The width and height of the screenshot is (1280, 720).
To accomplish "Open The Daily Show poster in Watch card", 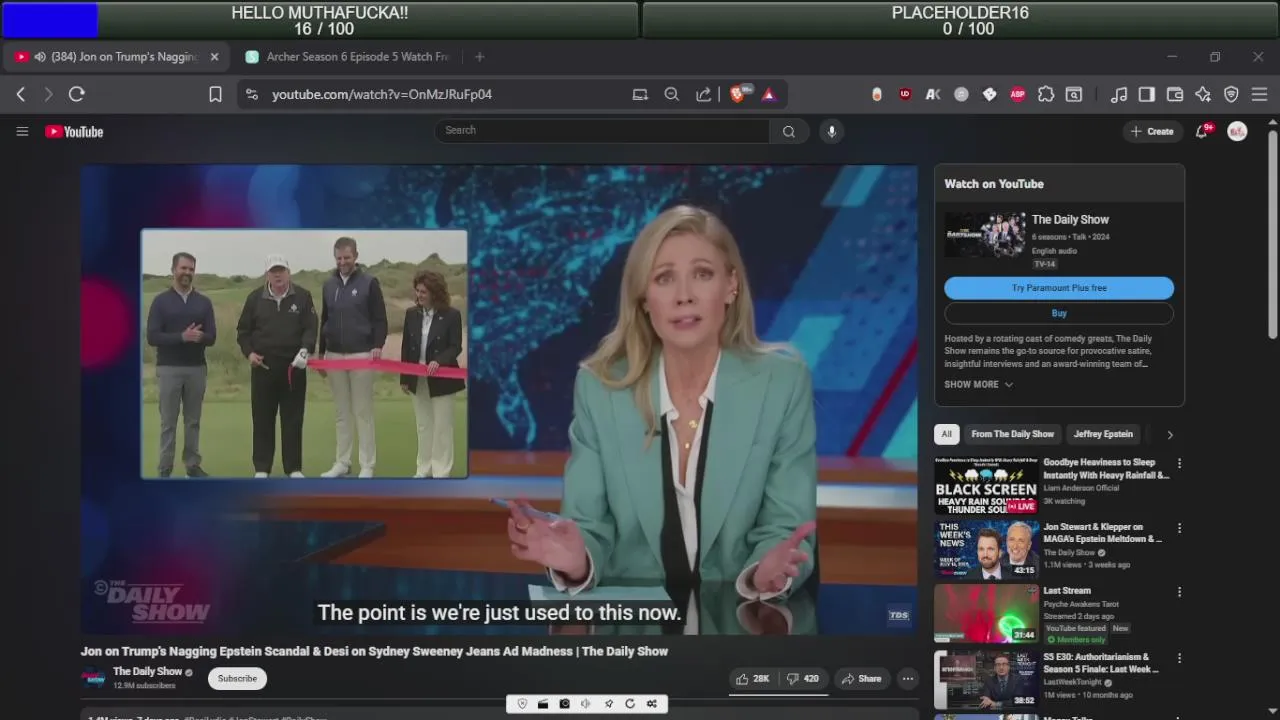I will click(x=985, y=235).
